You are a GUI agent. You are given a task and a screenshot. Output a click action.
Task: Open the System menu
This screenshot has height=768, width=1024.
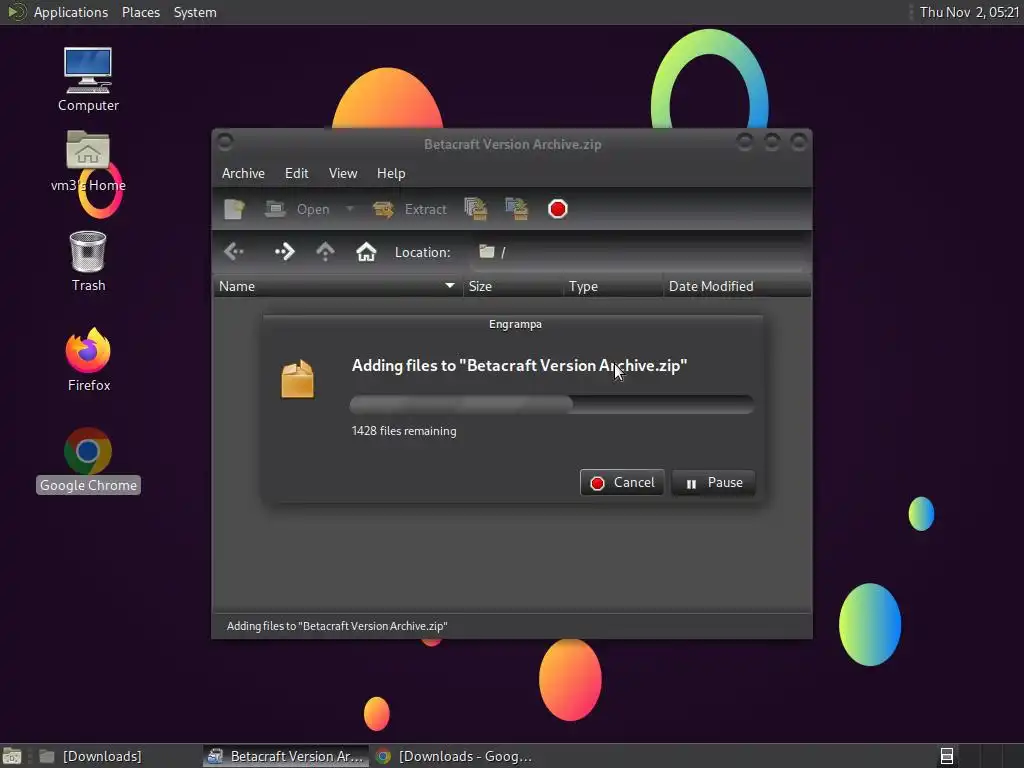point(195,12)
